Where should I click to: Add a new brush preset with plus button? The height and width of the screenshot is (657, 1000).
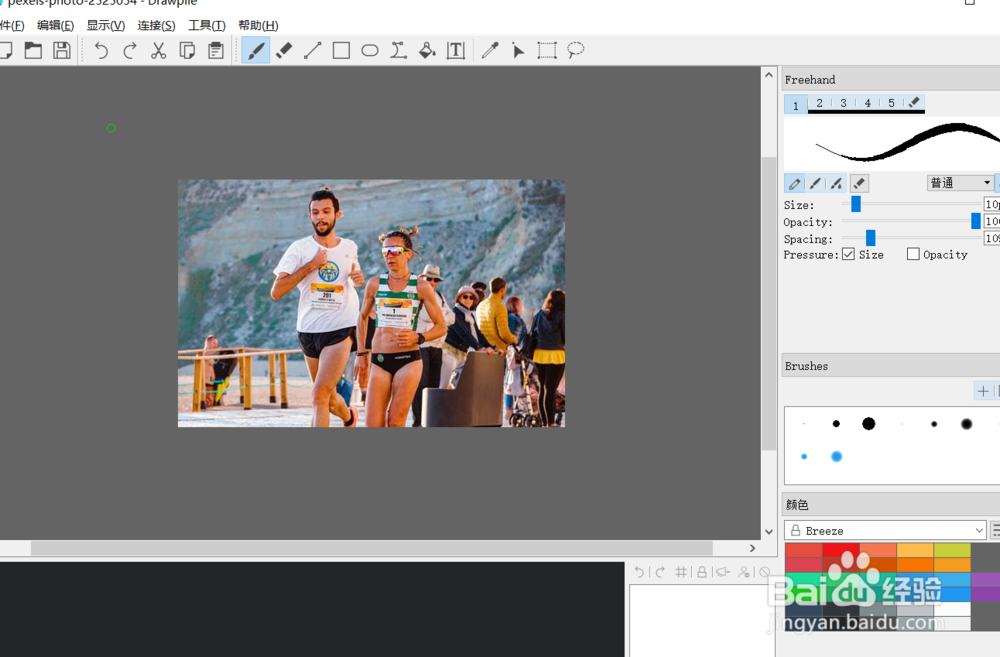[983, 391]
